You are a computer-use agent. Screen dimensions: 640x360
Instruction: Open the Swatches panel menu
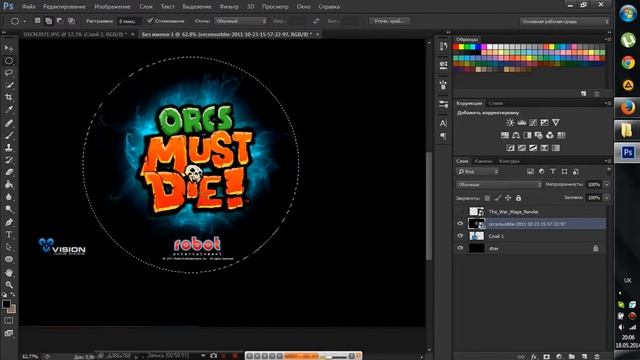tap(608, 39)
